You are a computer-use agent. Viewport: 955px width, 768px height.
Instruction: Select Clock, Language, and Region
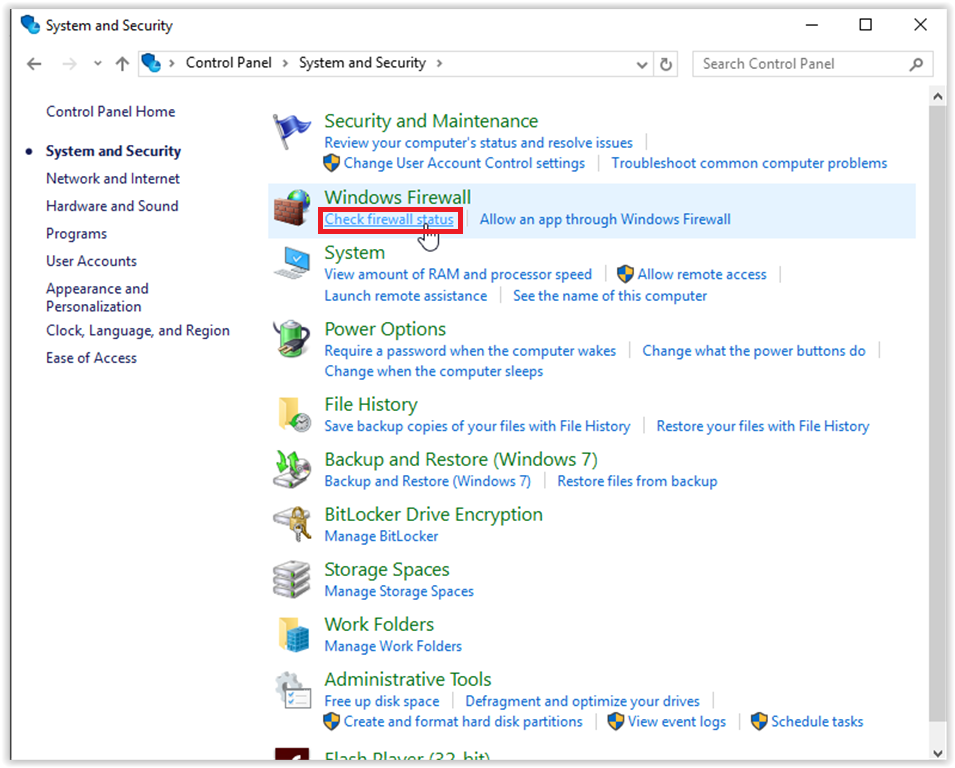[x=138, y=331]
